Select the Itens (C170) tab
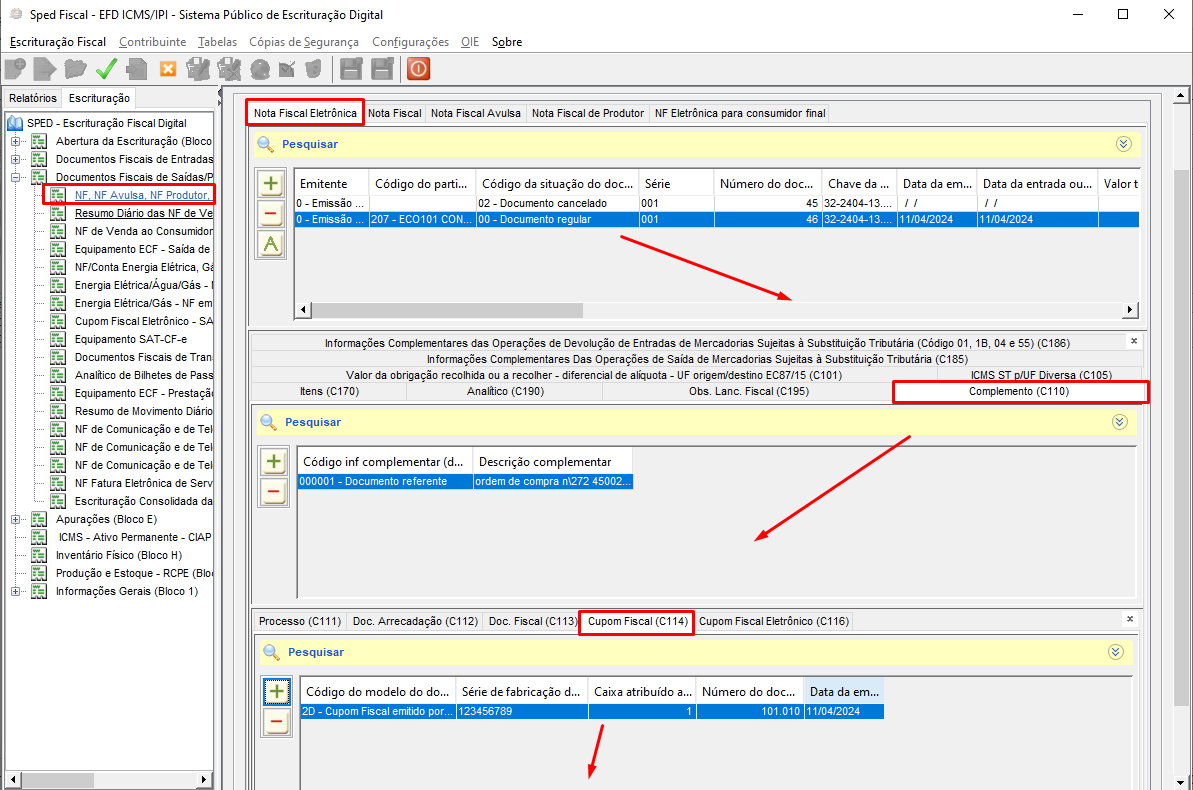 pos(329,391)
